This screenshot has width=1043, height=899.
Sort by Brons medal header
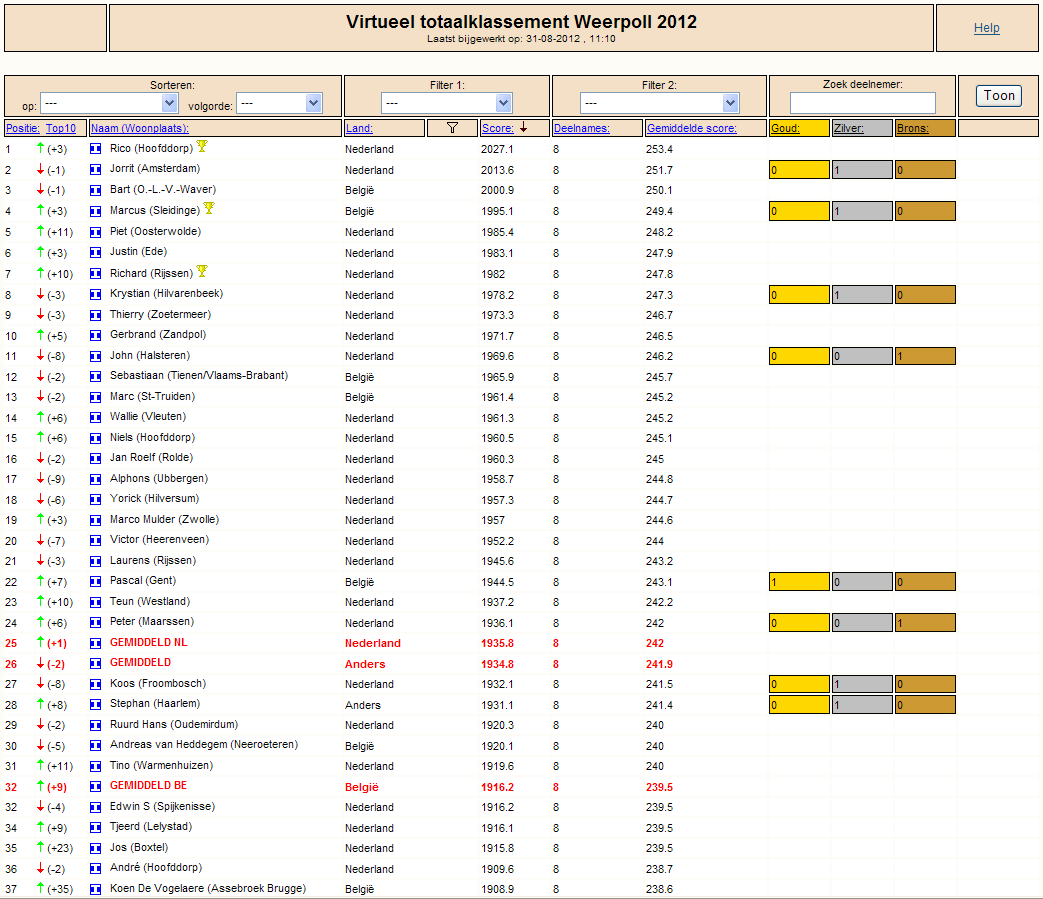tap(912, 128)
